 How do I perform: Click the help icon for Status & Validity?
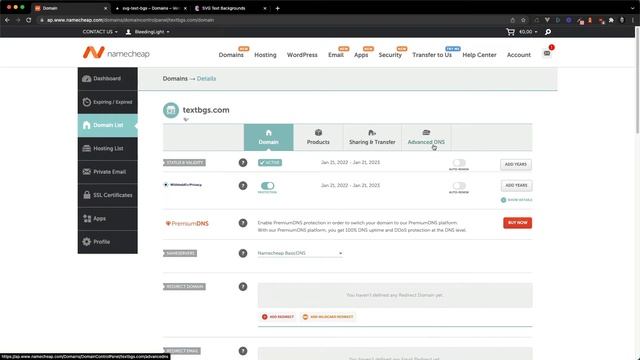(x=243, y=162)
